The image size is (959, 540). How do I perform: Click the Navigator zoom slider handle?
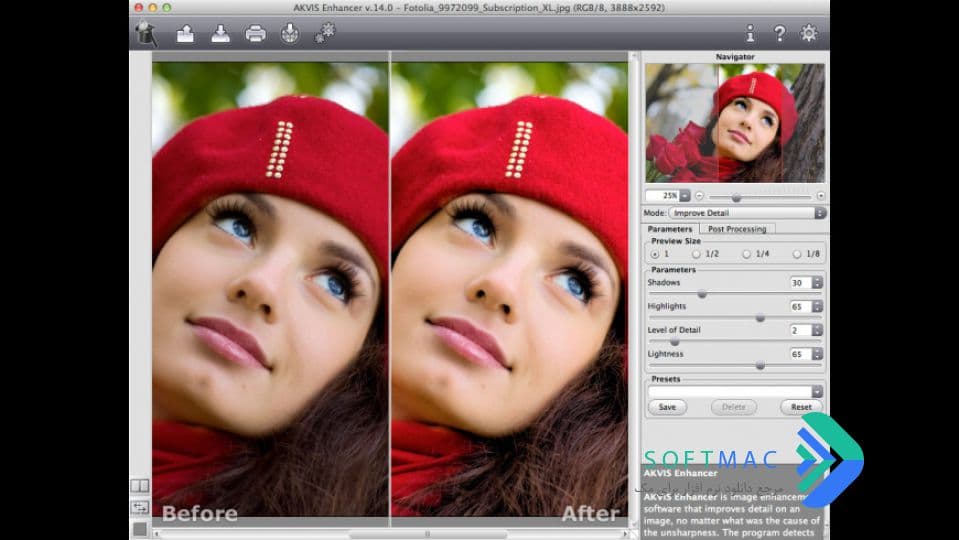point(736,198)
